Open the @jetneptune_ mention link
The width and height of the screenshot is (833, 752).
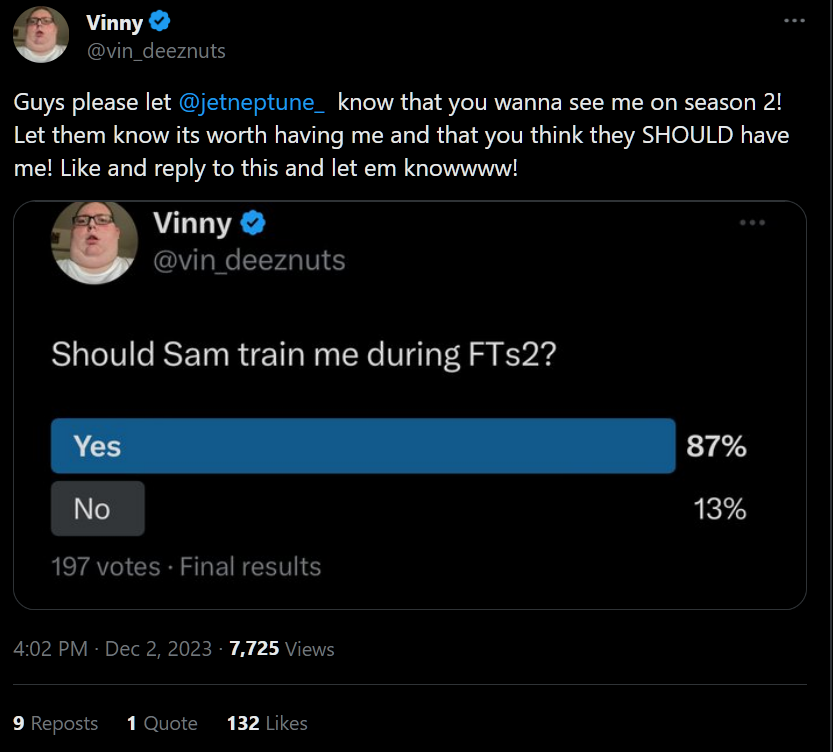(x=257, y=103)
